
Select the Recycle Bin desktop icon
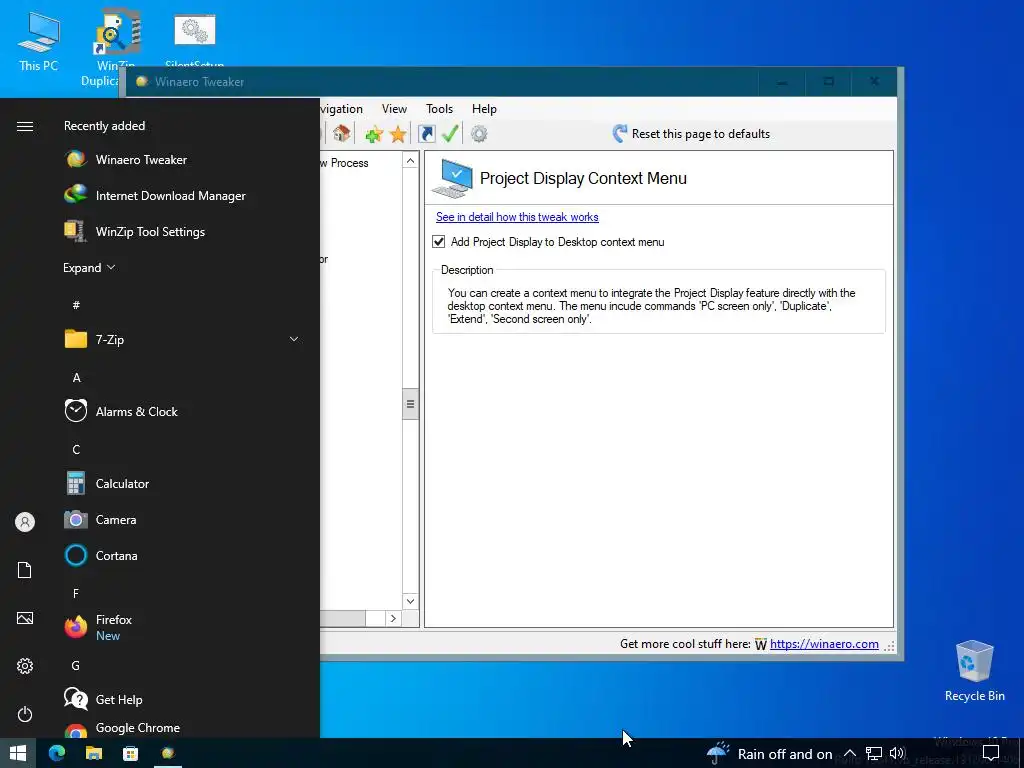click(974, 671)
